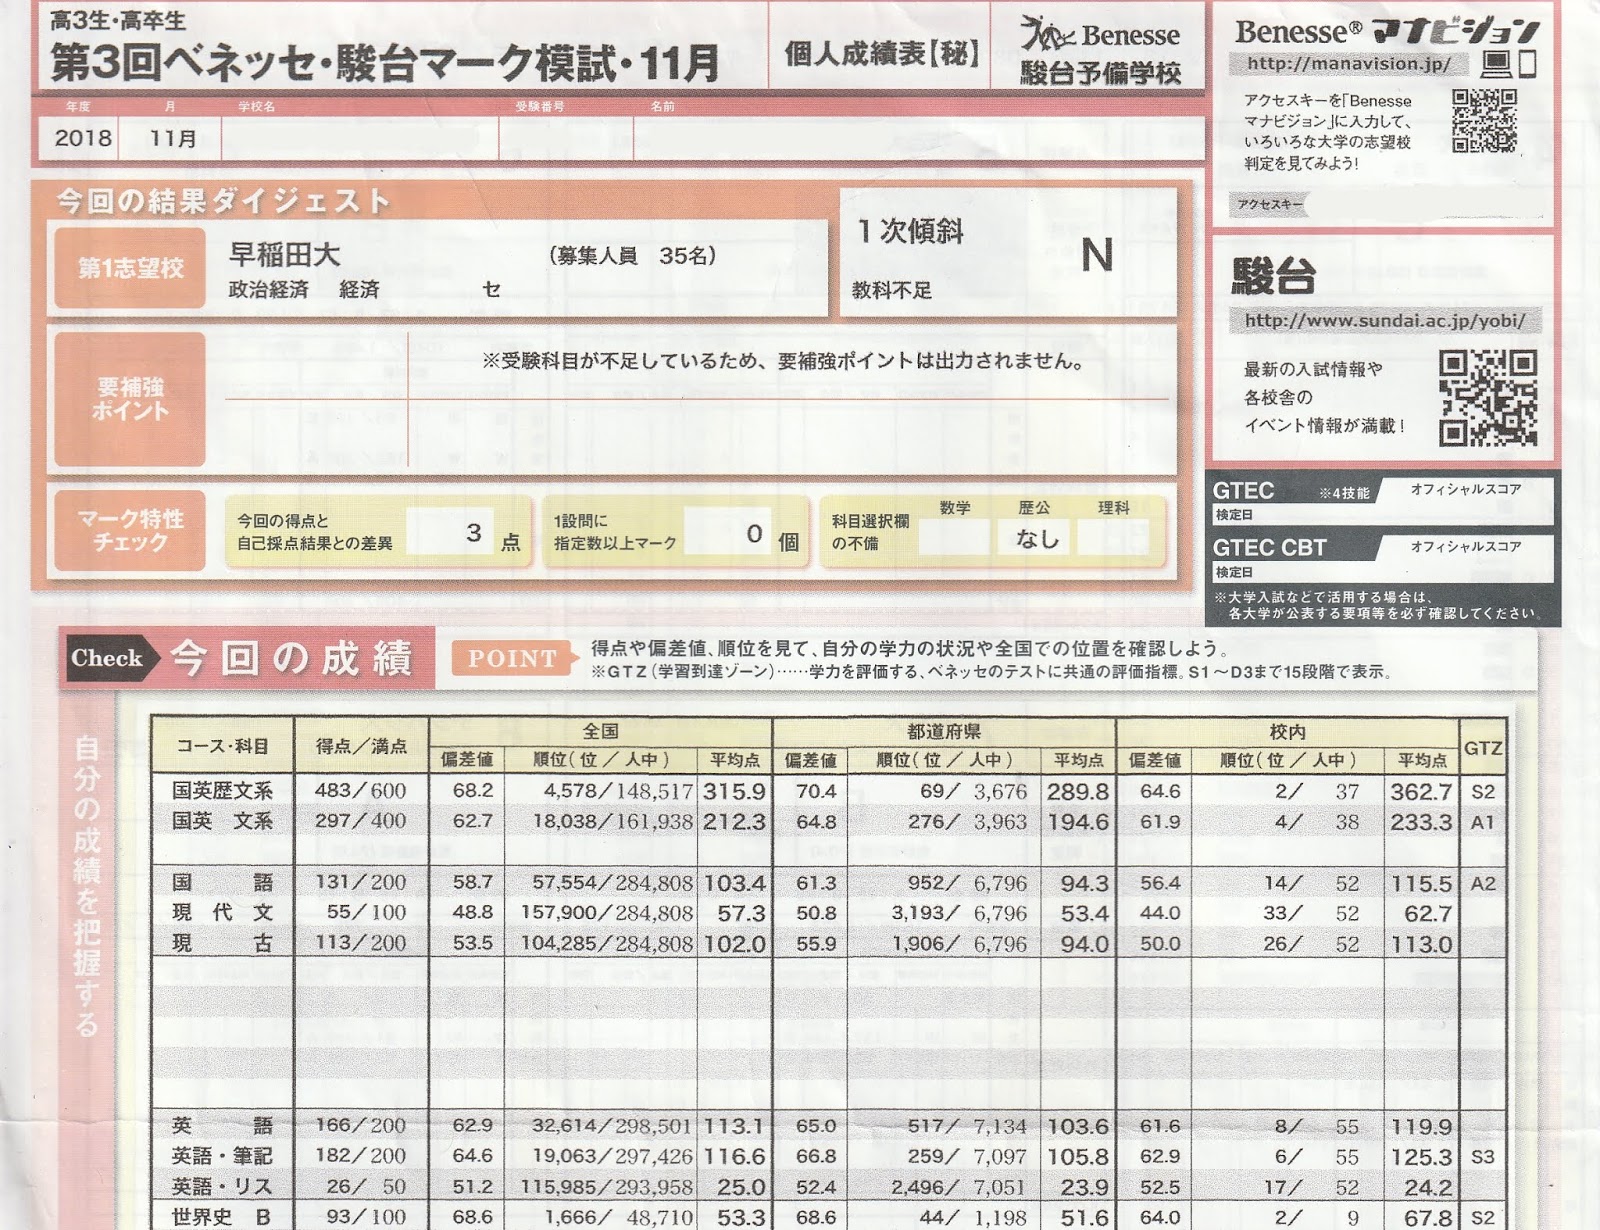Click the 現古 row label
This screenshot has height=1230, width=1600.
tap(222, 943)
